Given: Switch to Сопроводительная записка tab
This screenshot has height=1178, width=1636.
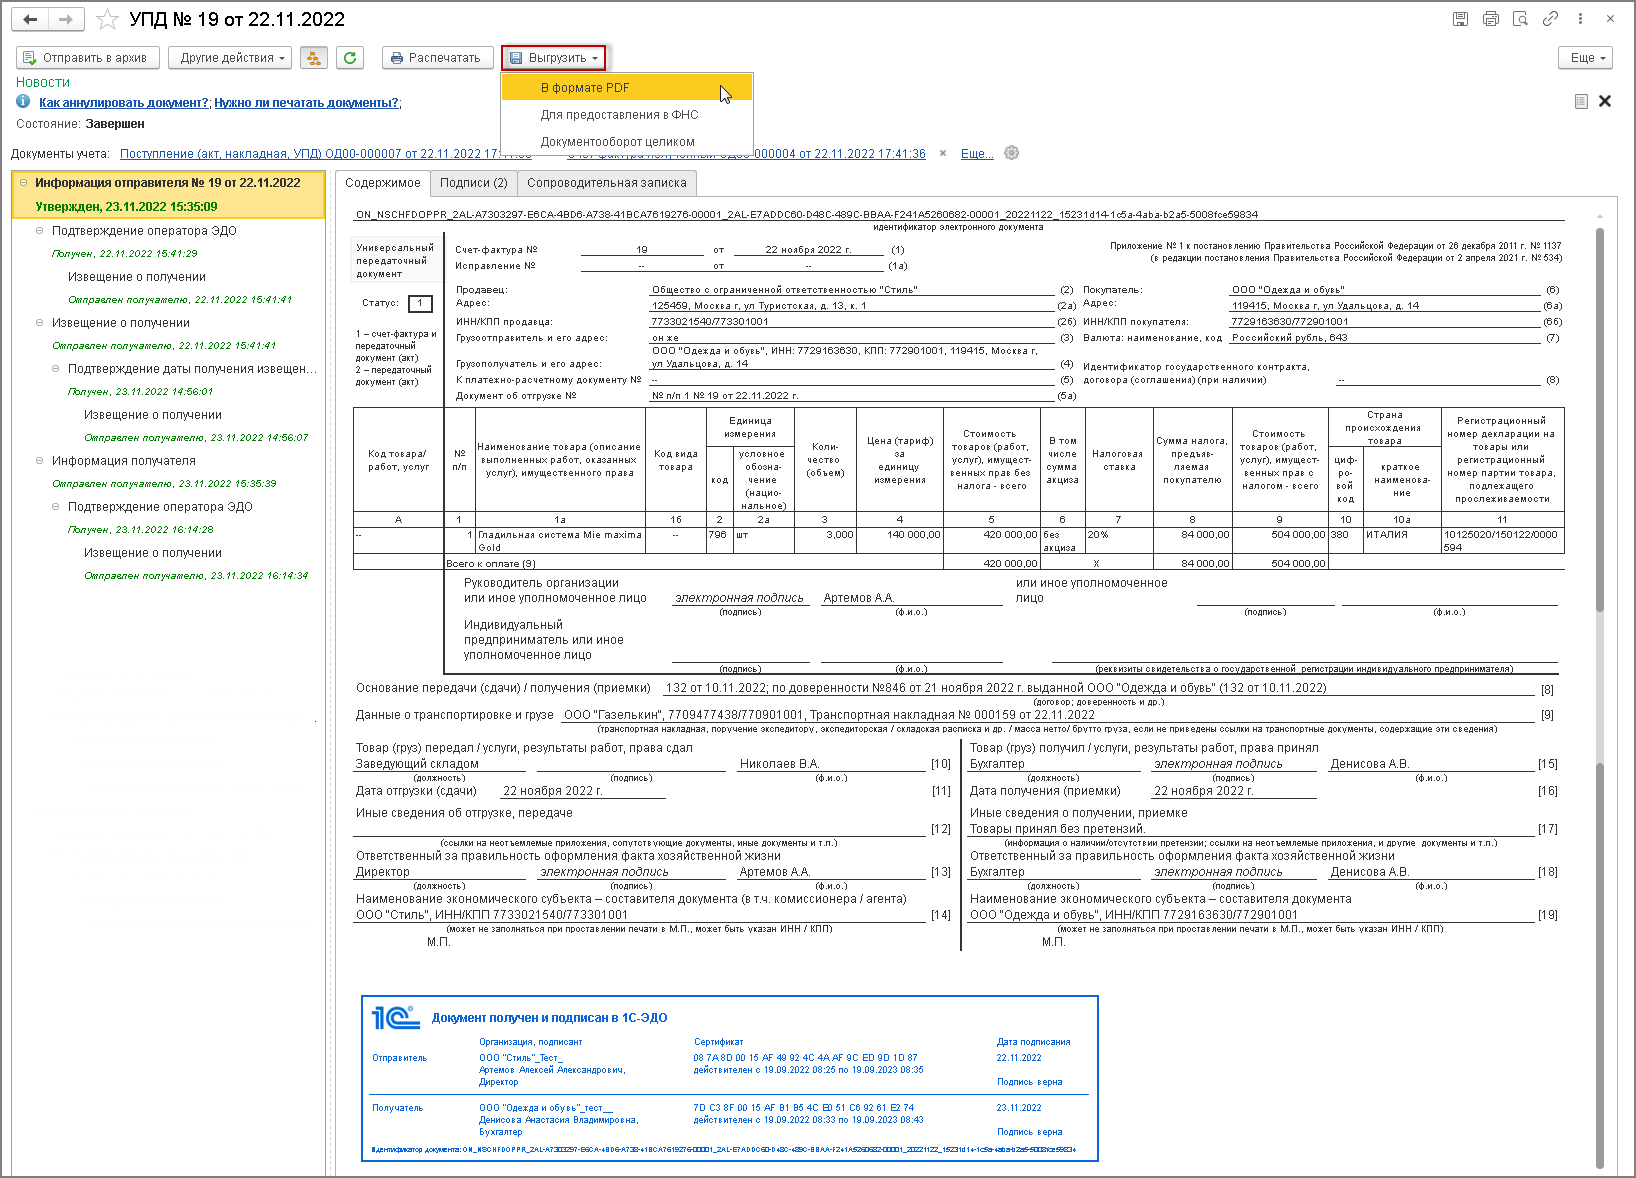Looking at the screenshot, I should tap(607, 183).
